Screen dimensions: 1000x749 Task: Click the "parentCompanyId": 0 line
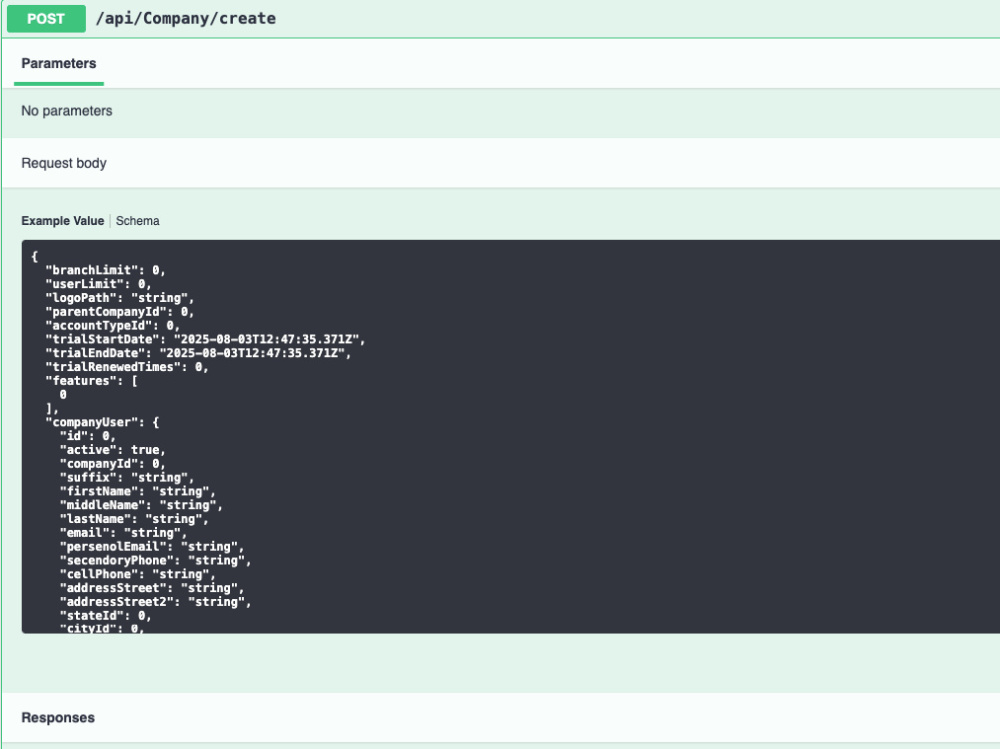119,312
